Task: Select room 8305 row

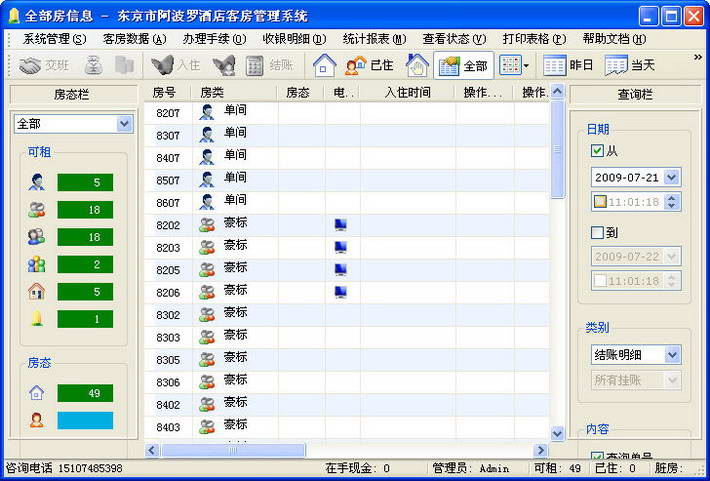Action: [x=347, y=360]
